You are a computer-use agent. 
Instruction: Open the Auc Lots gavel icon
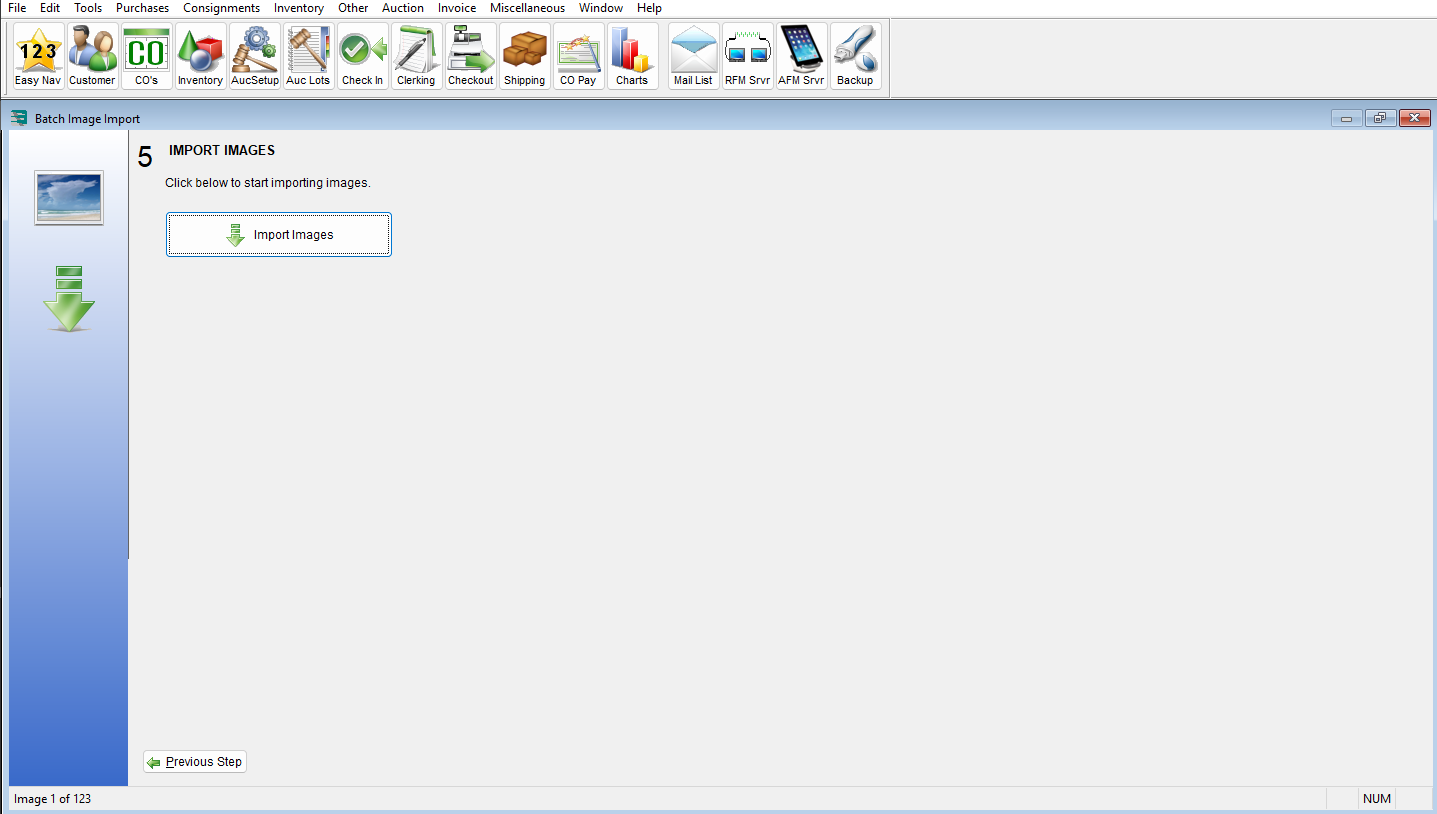pos(308,56)
